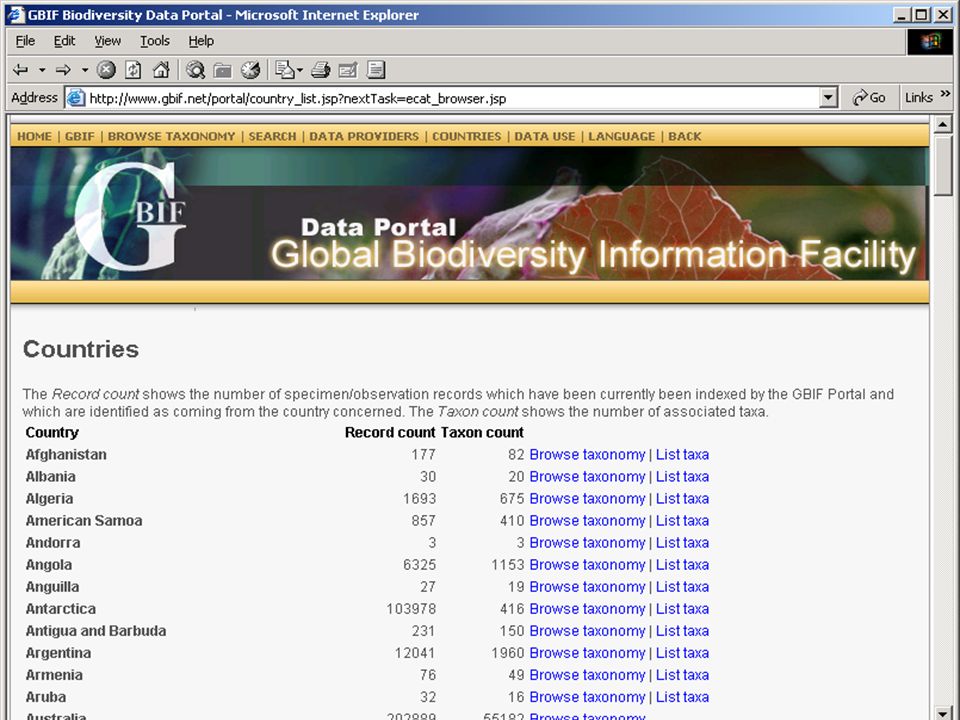Open DATA PROVIDERS in the navigation bar
Image resolution: width=960 pixels, height=720 pixels.
[364, 137]
